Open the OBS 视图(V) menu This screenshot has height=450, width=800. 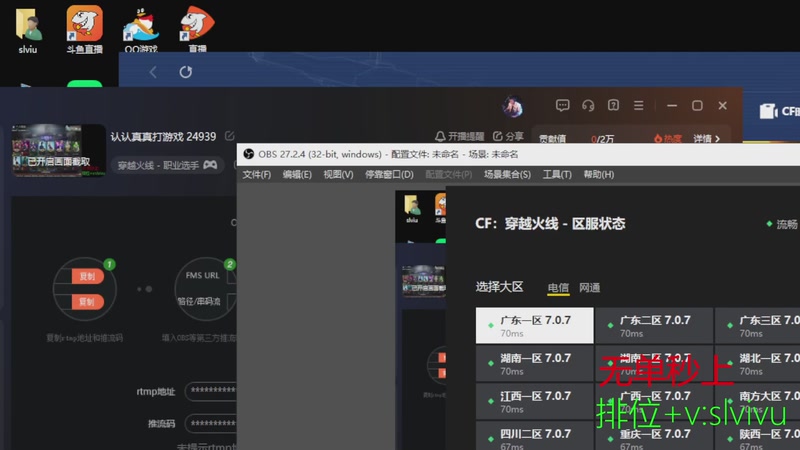(x=338, y=174)
